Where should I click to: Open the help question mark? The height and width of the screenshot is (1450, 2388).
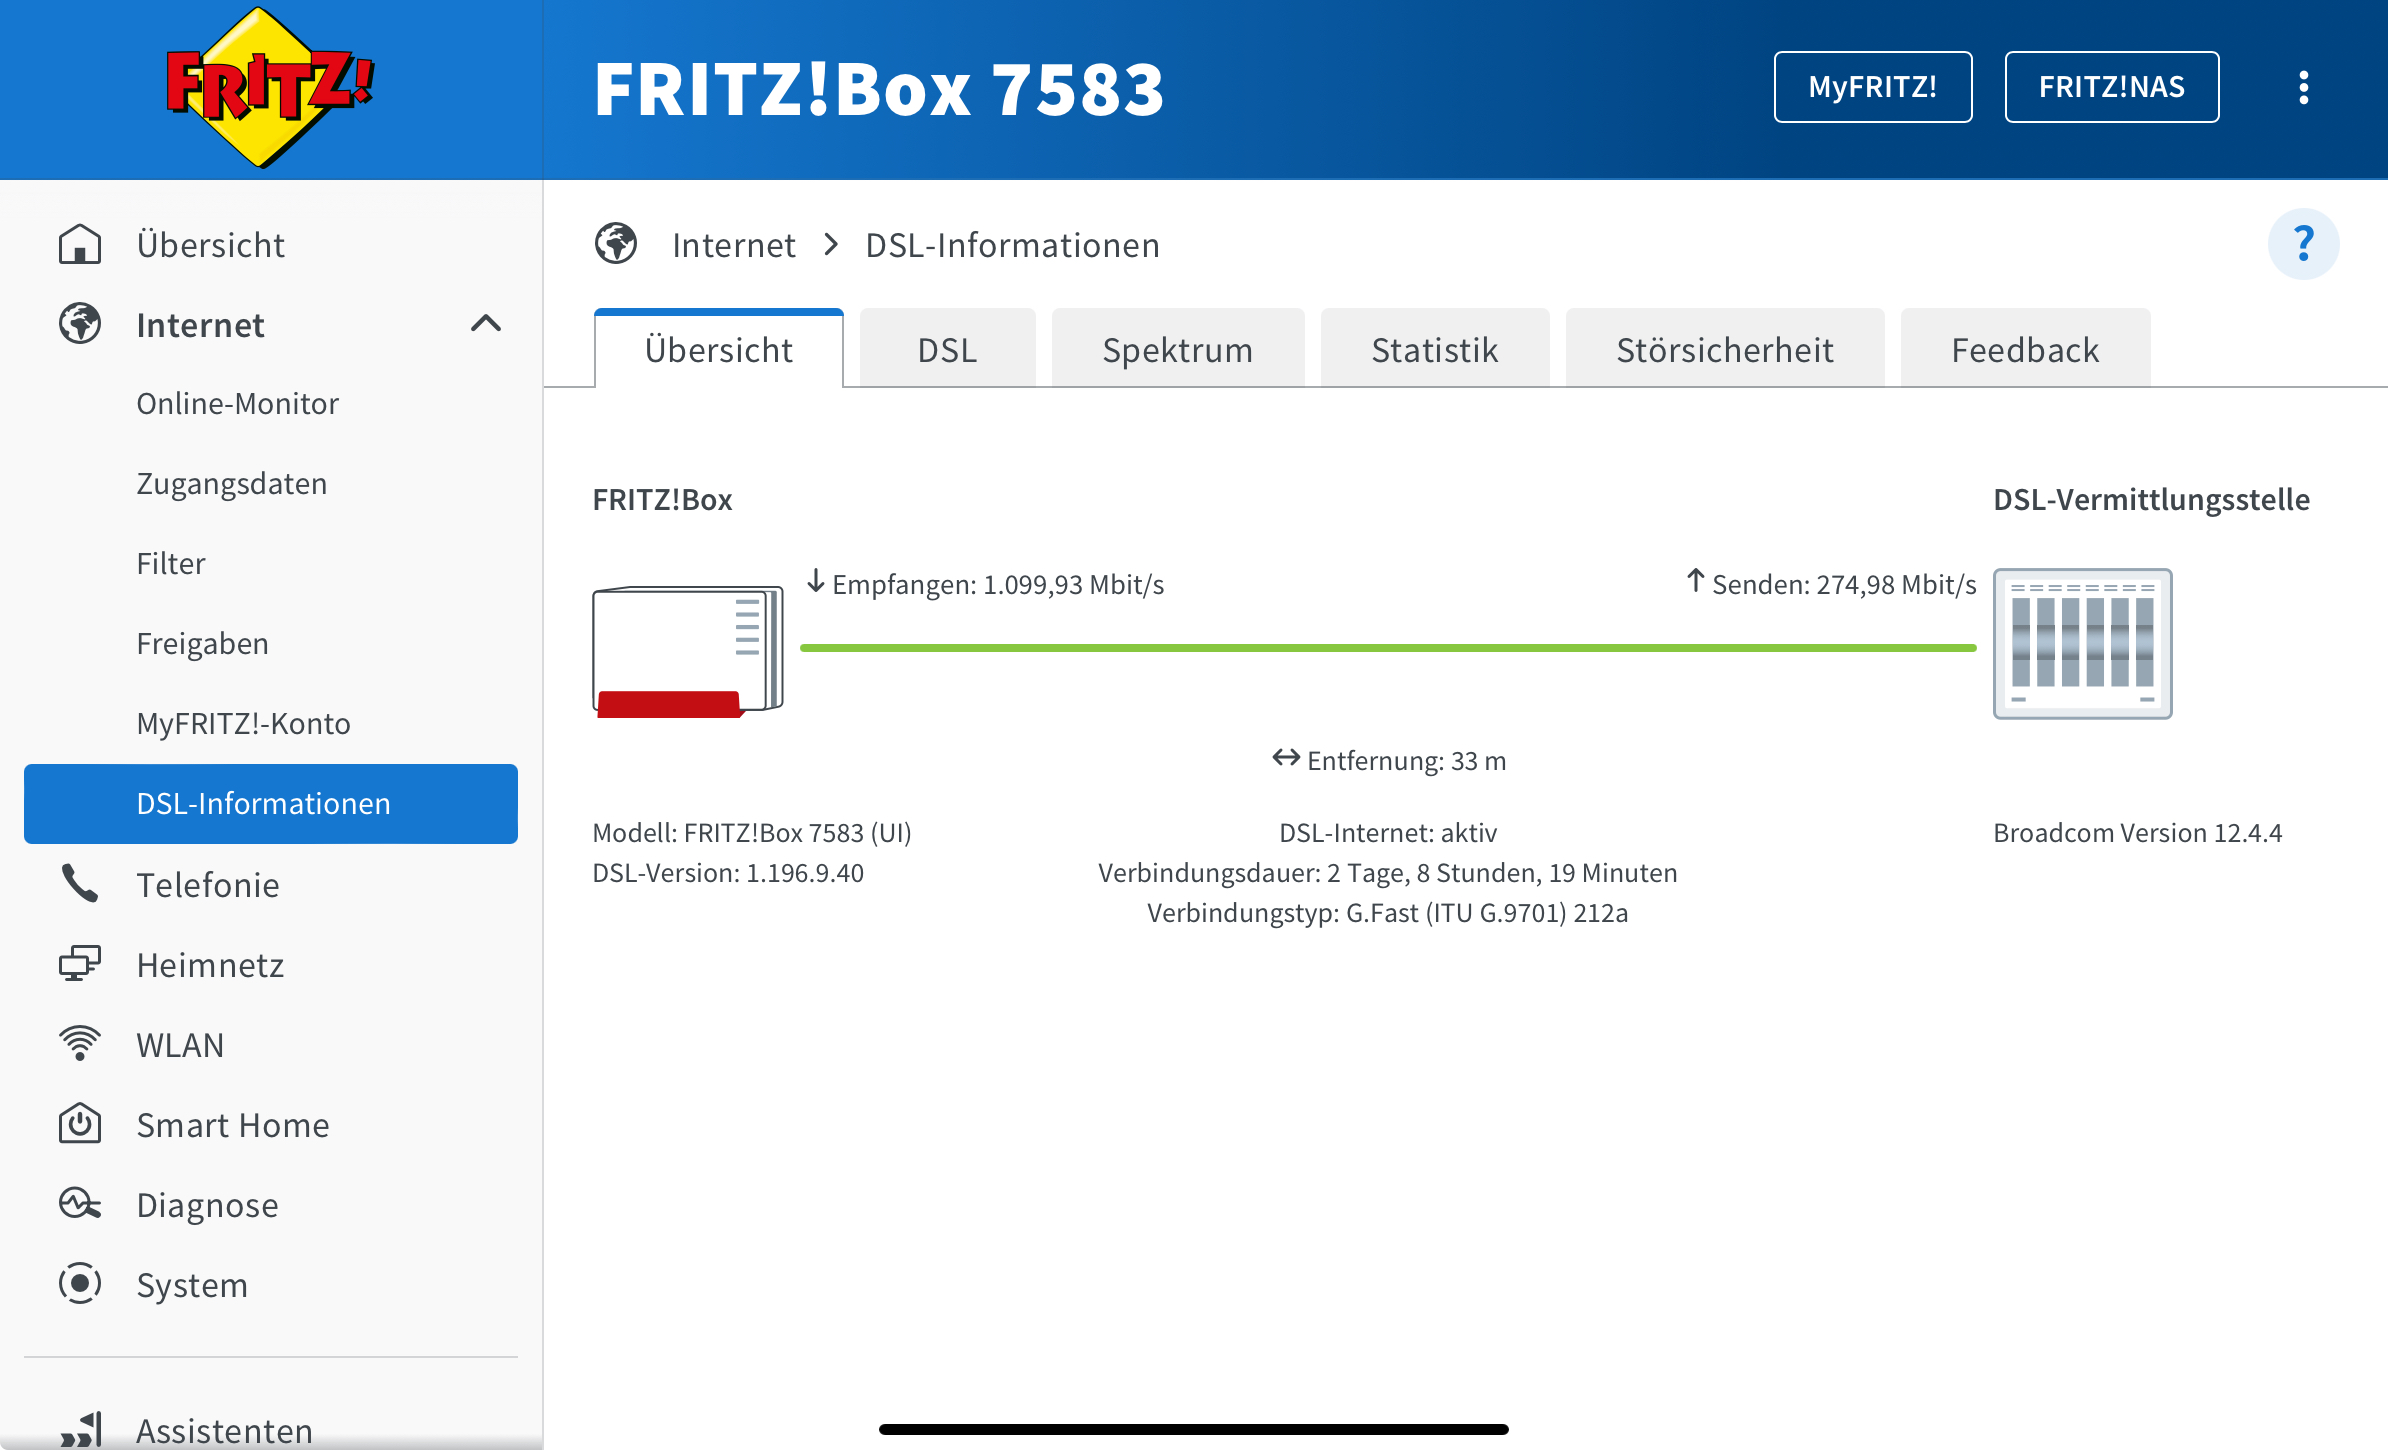[2303, 244]
